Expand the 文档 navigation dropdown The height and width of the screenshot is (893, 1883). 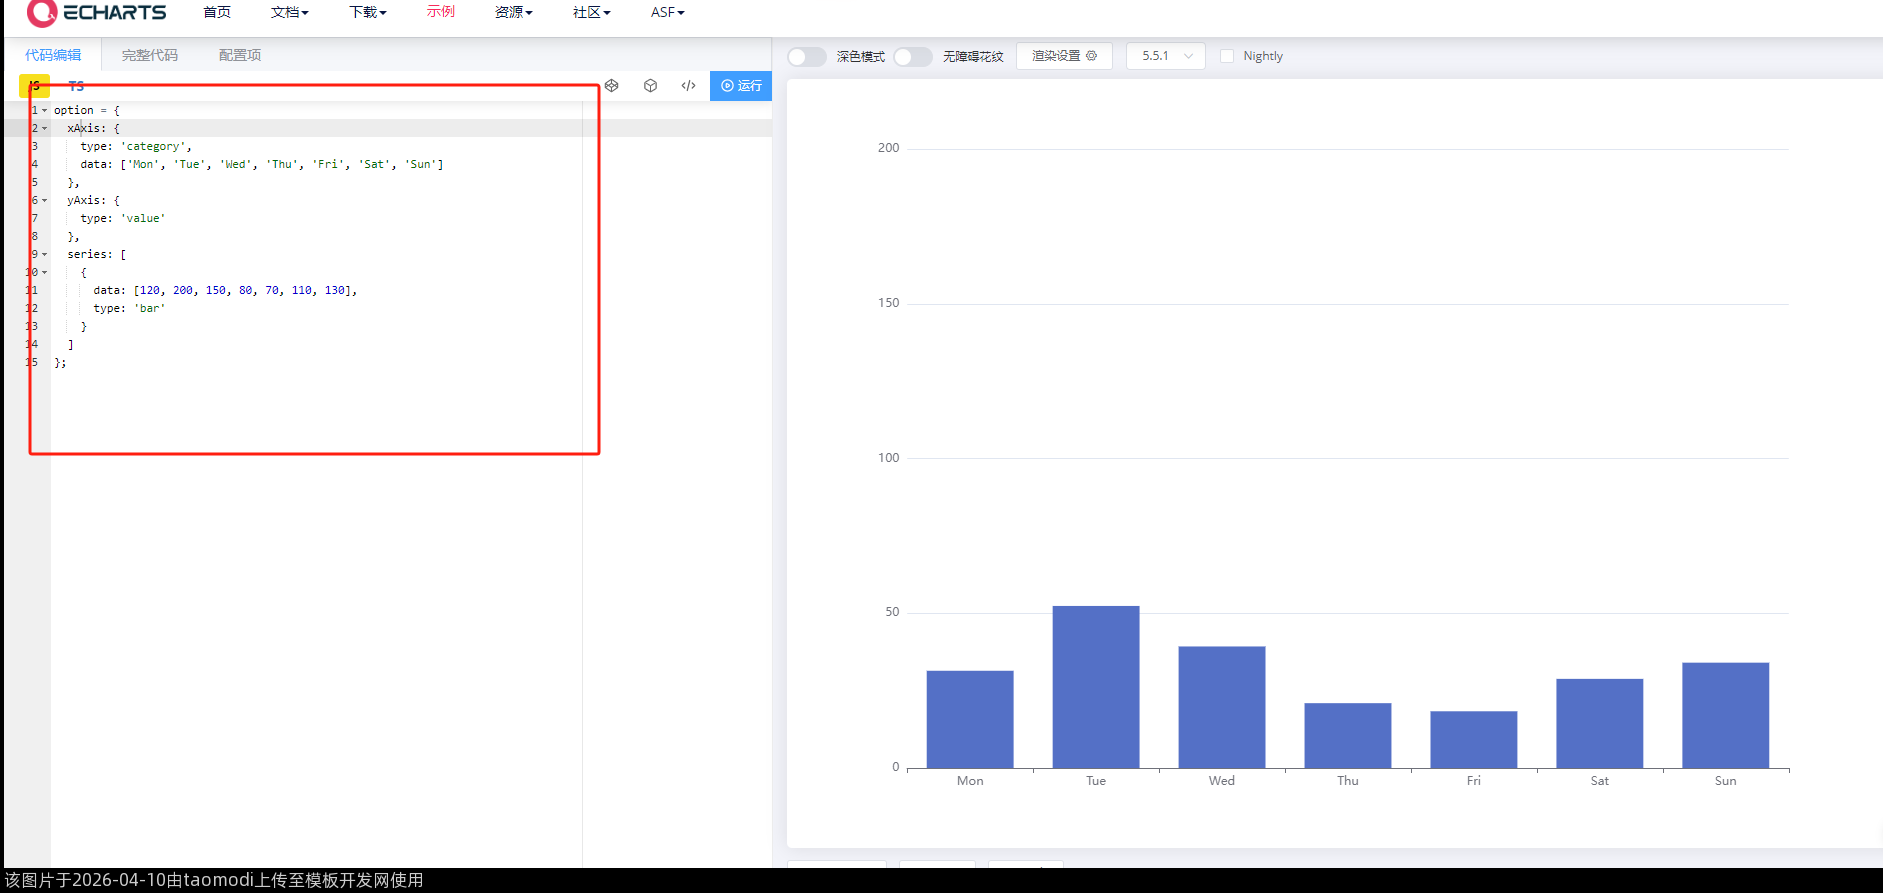pyautogui.click(x=289, y=12)
